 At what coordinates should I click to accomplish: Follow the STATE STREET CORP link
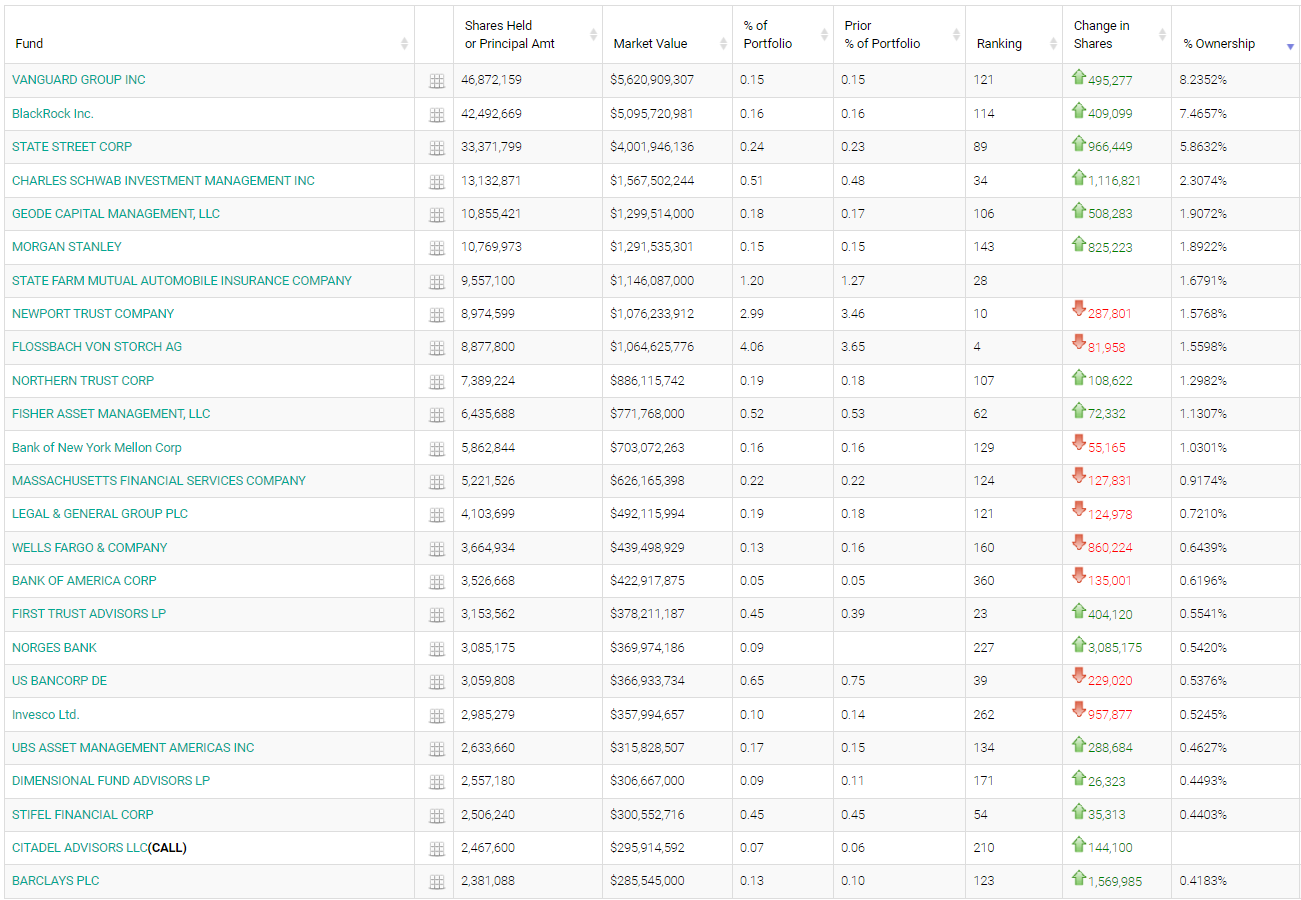(x=72, y=147)
